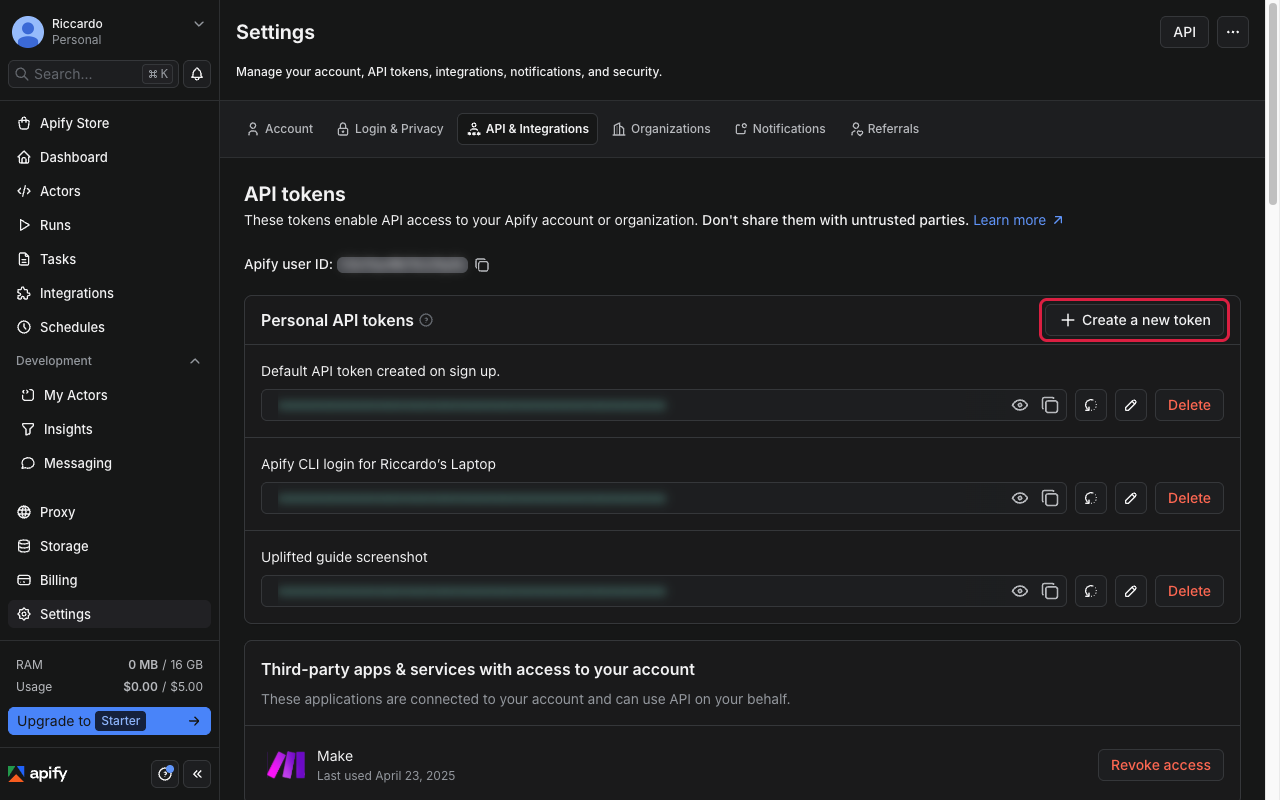Collapse the sidebar with double-chevron button
1280x800 pixels.
coord(197,774)
